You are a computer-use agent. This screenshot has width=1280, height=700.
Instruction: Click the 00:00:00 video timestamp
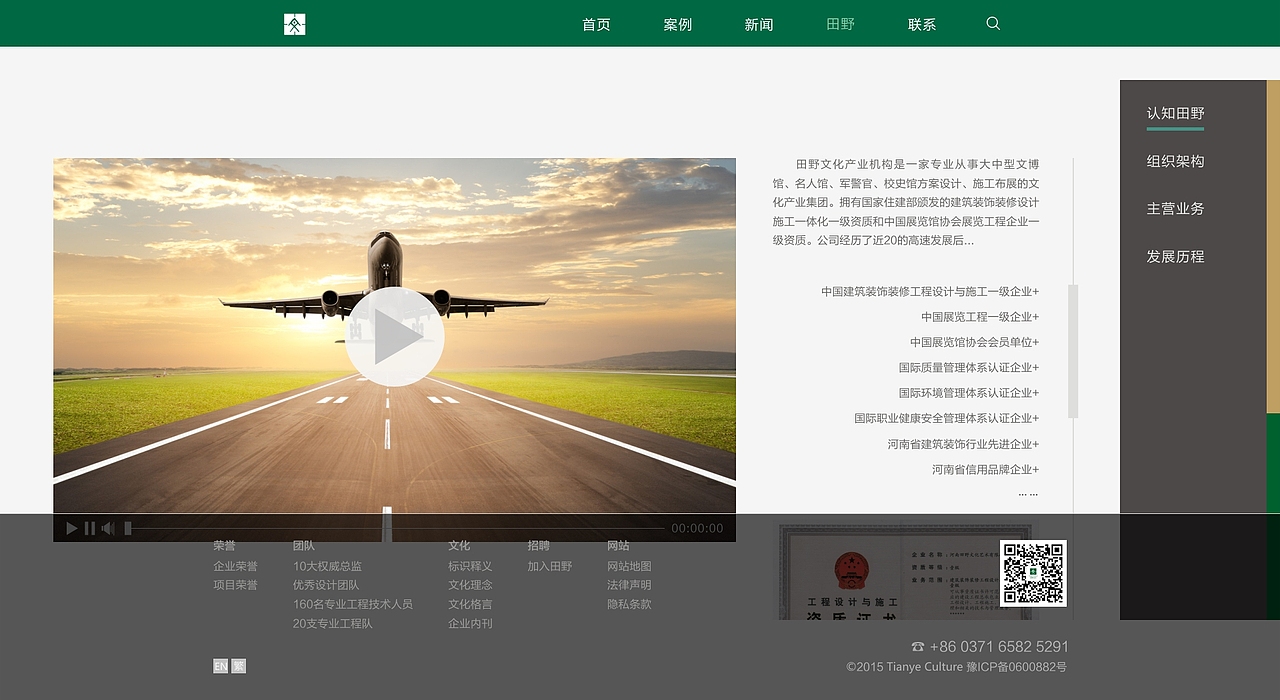[697, 528]
